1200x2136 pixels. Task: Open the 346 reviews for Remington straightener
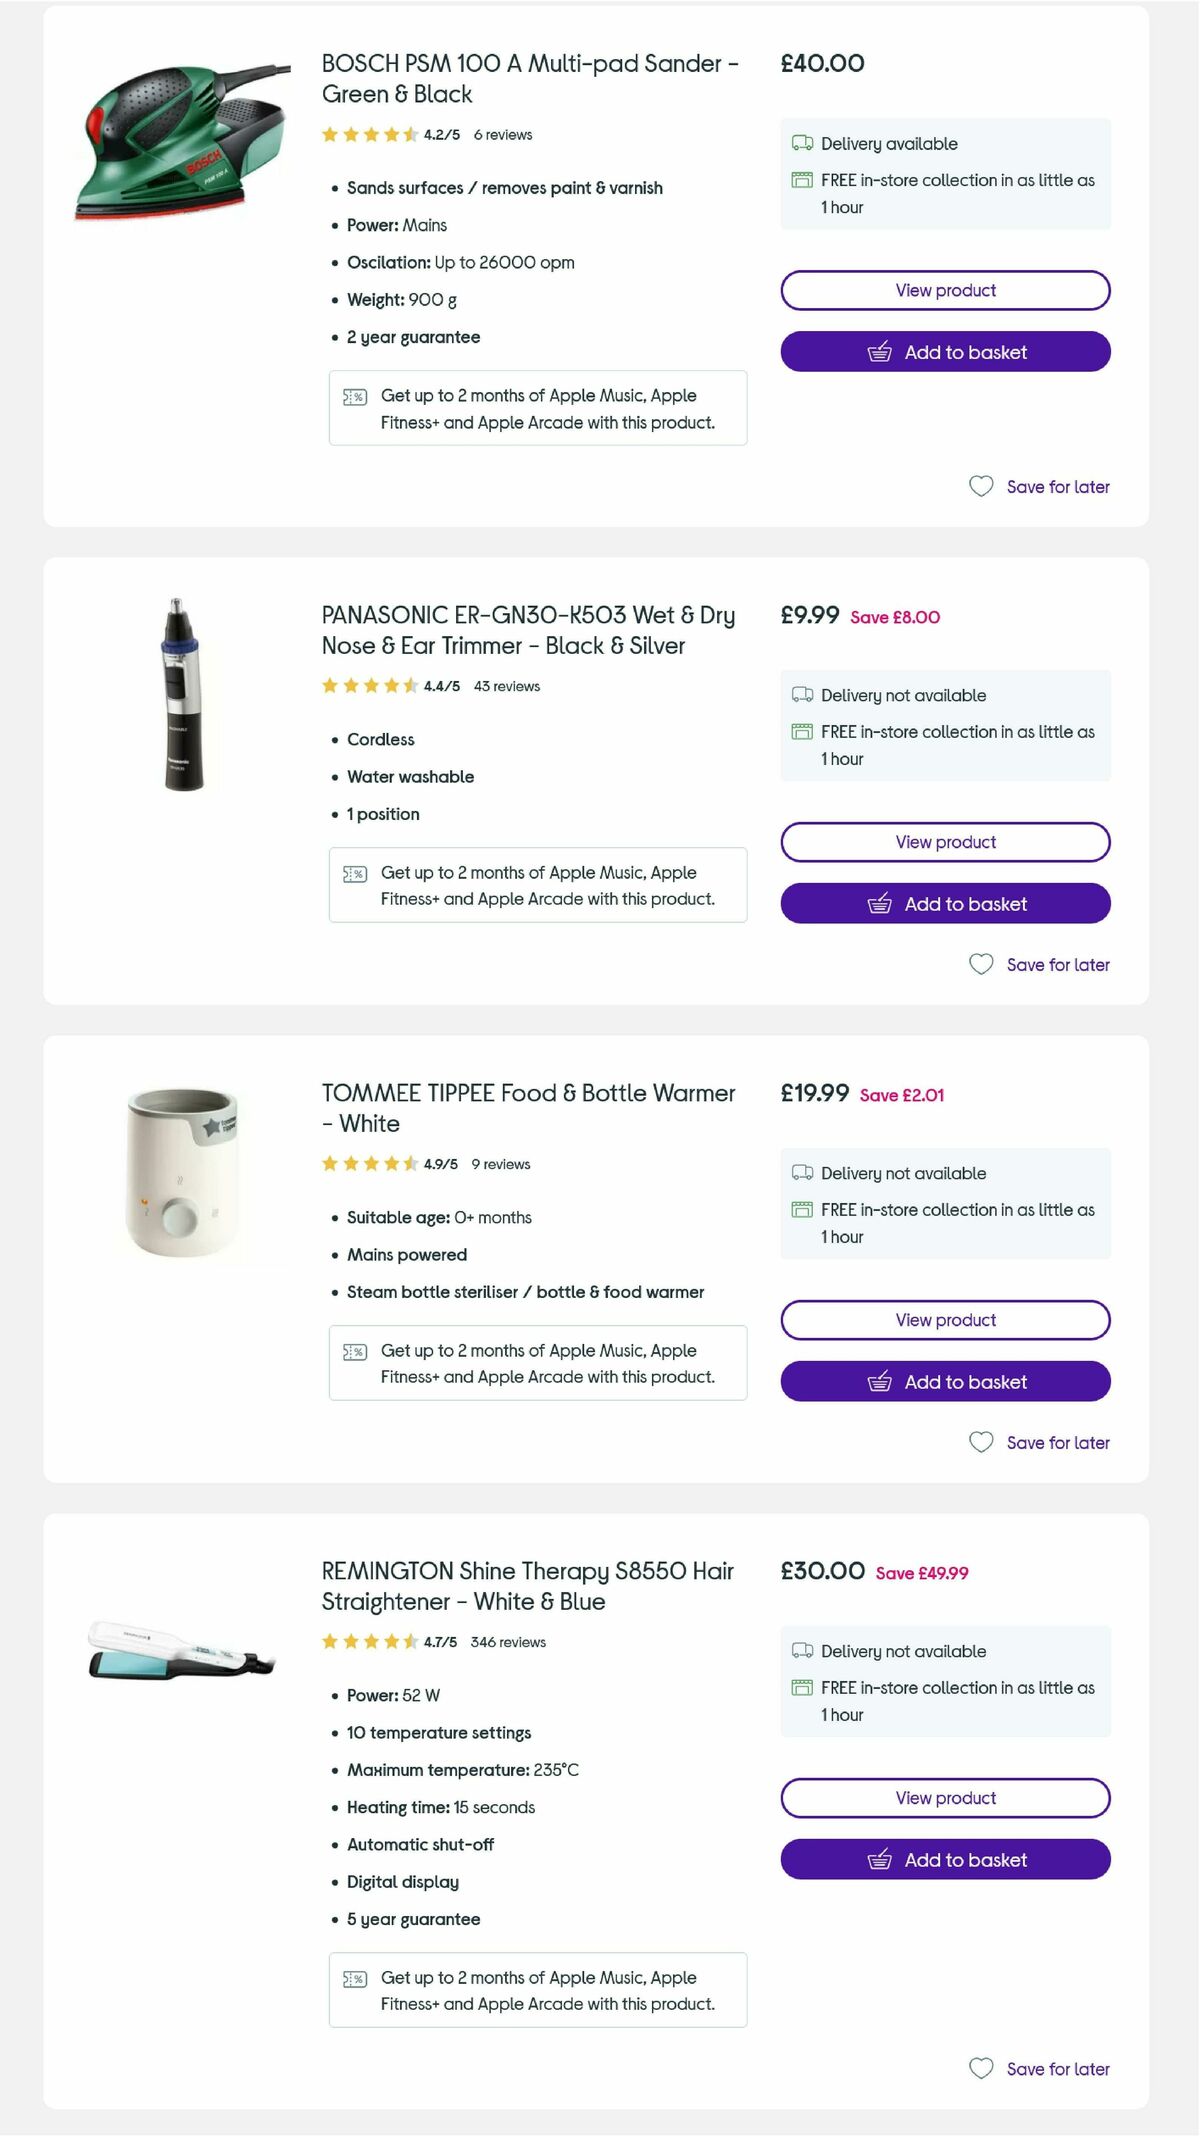click(x=511, y=1641)
